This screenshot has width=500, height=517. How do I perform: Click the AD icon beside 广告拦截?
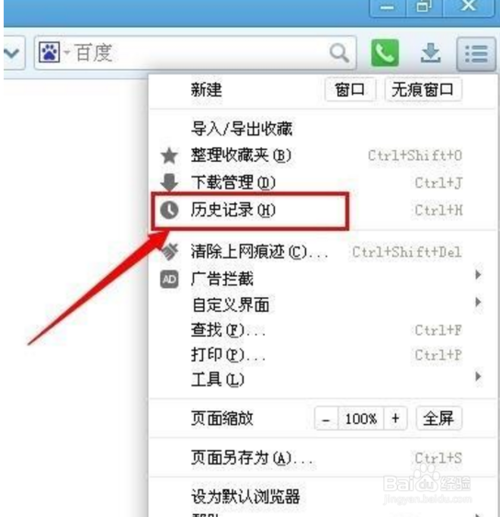click(169, 279)
